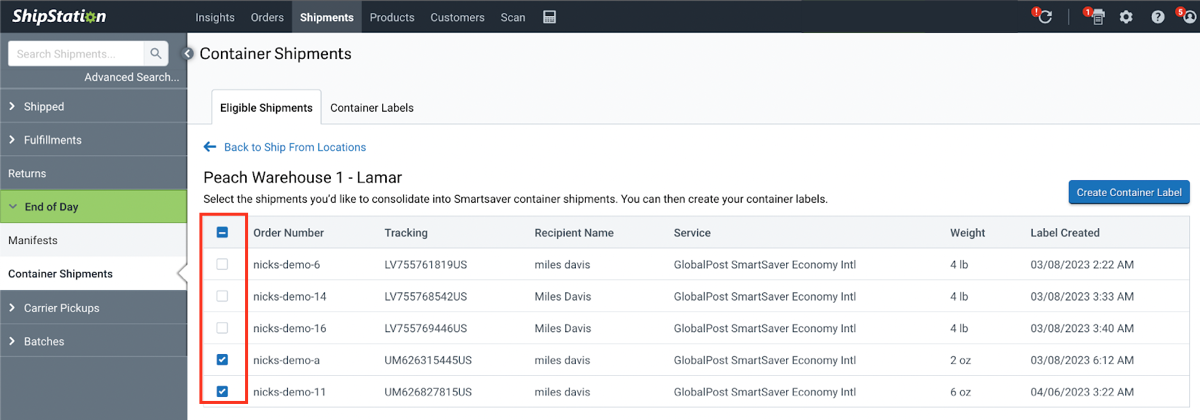Image resolution: width=1200 pixels, height=420 pixels.
Task: Click the 2 oz weight cell
Action: pyautogui.click(x=961, y=360)
